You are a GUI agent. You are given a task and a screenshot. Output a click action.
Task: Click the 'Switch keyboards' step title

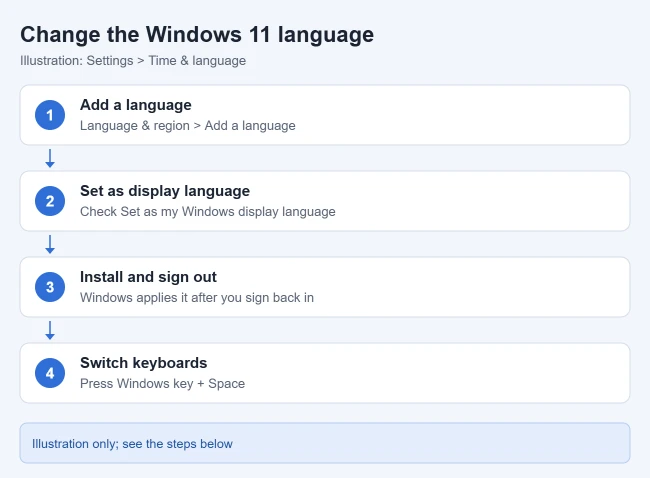143,363
